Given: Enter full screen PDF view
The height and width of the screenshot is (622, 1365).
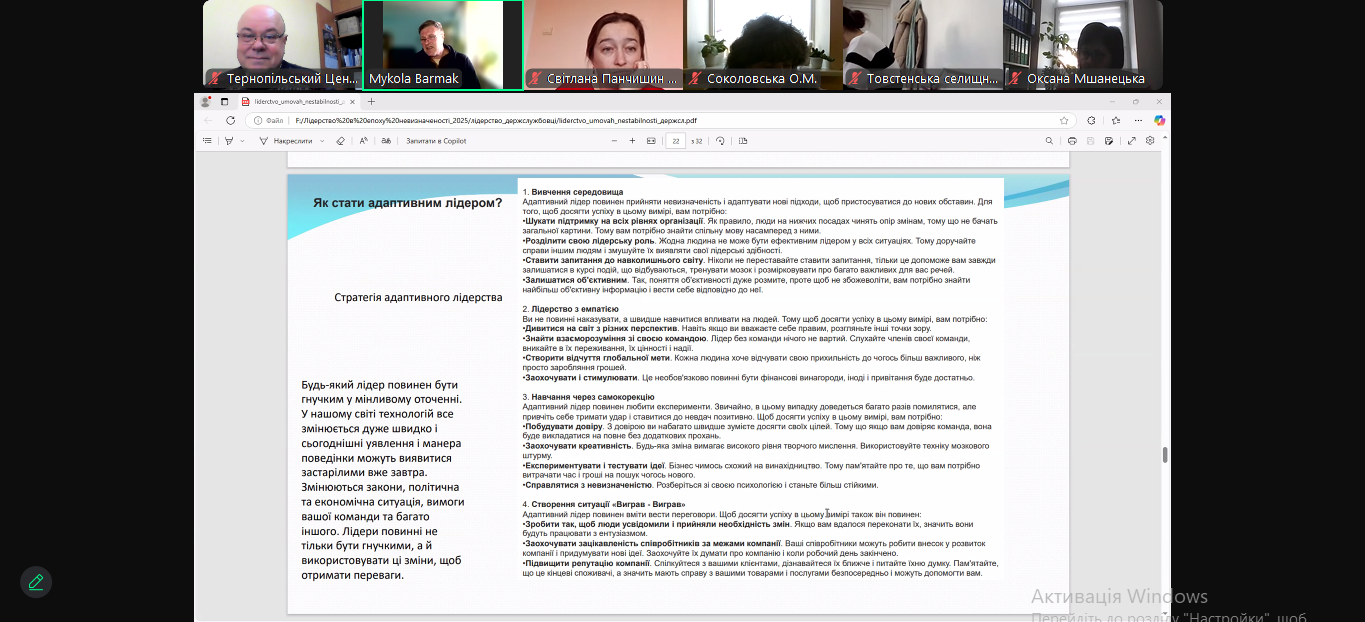Looking at the screenshot, I should coord(1132,141).
